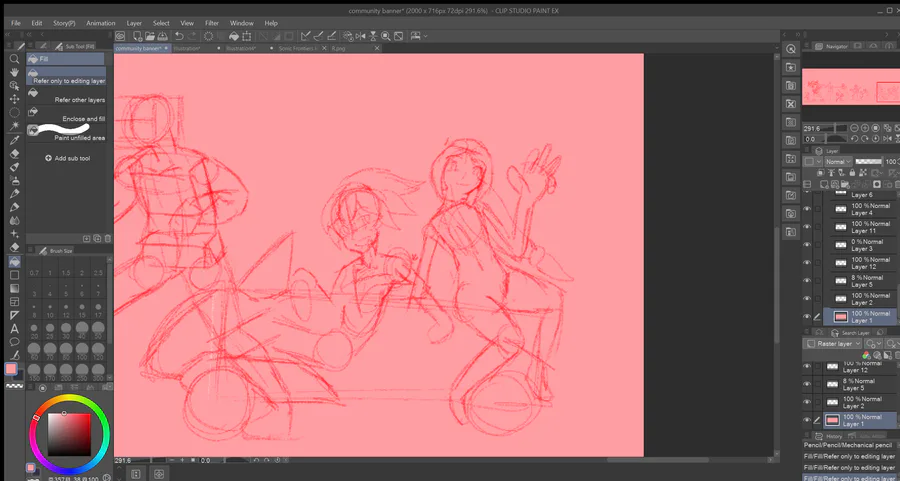The height and width of the screenshot is (481, 900).
Task: Click the color wheel saturation square
Action: (69, 434)
